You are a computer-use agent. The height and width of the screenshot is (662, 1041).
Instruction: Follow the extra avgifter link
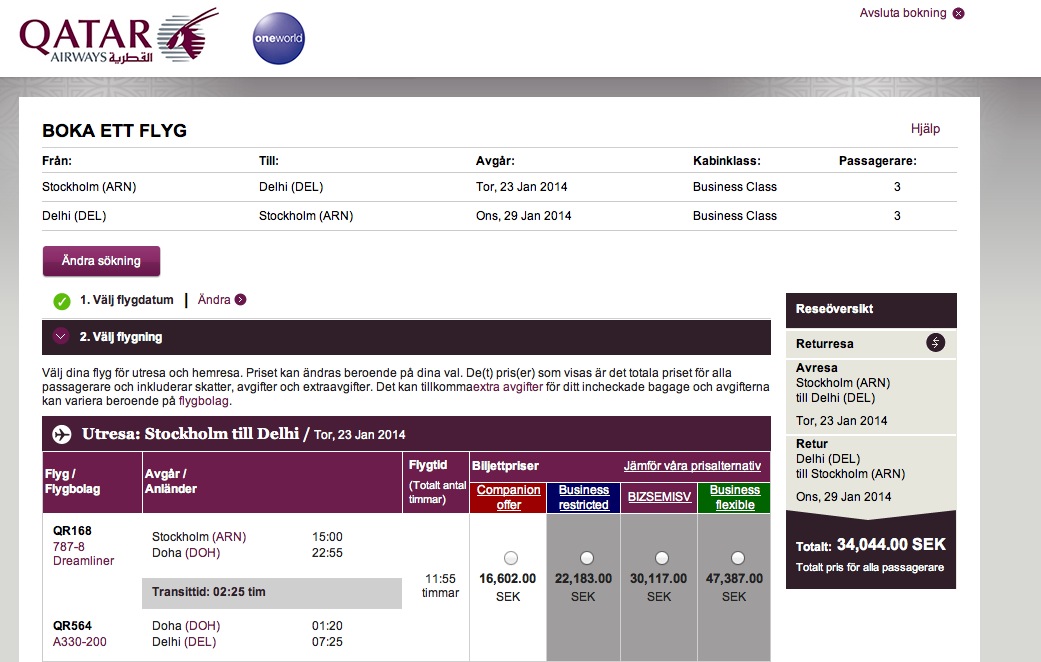click(508, 386)
